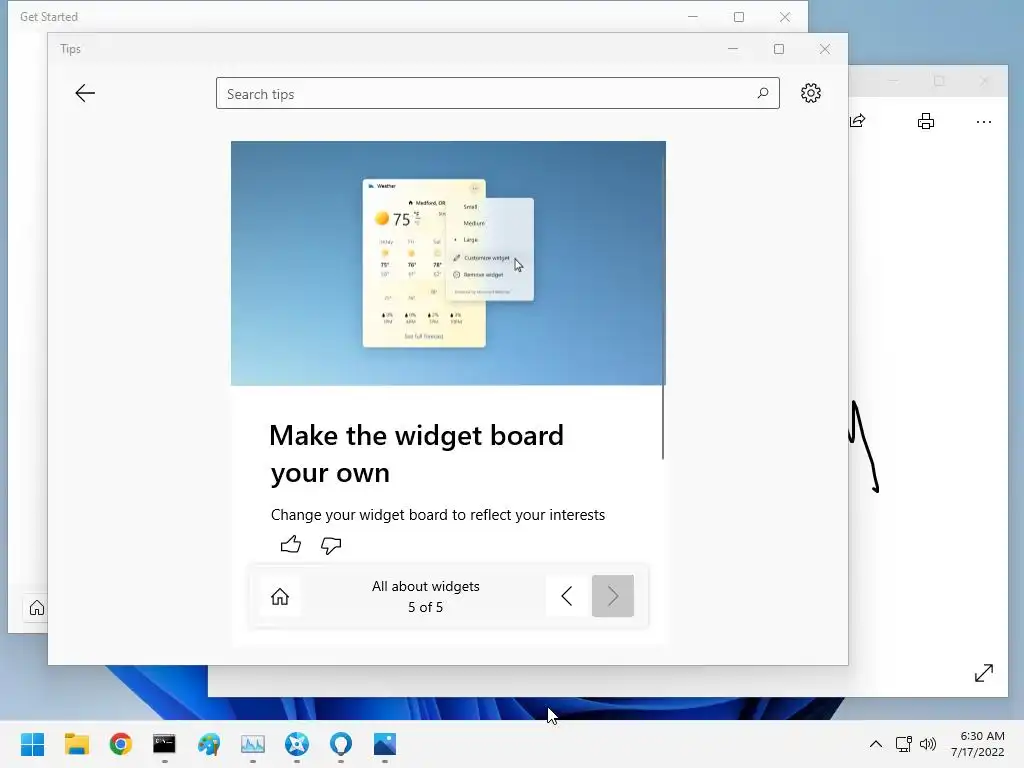Screen dimensions: 1024x768
Task: Focus the Search tips input field
Action: [x=498, y=93]
